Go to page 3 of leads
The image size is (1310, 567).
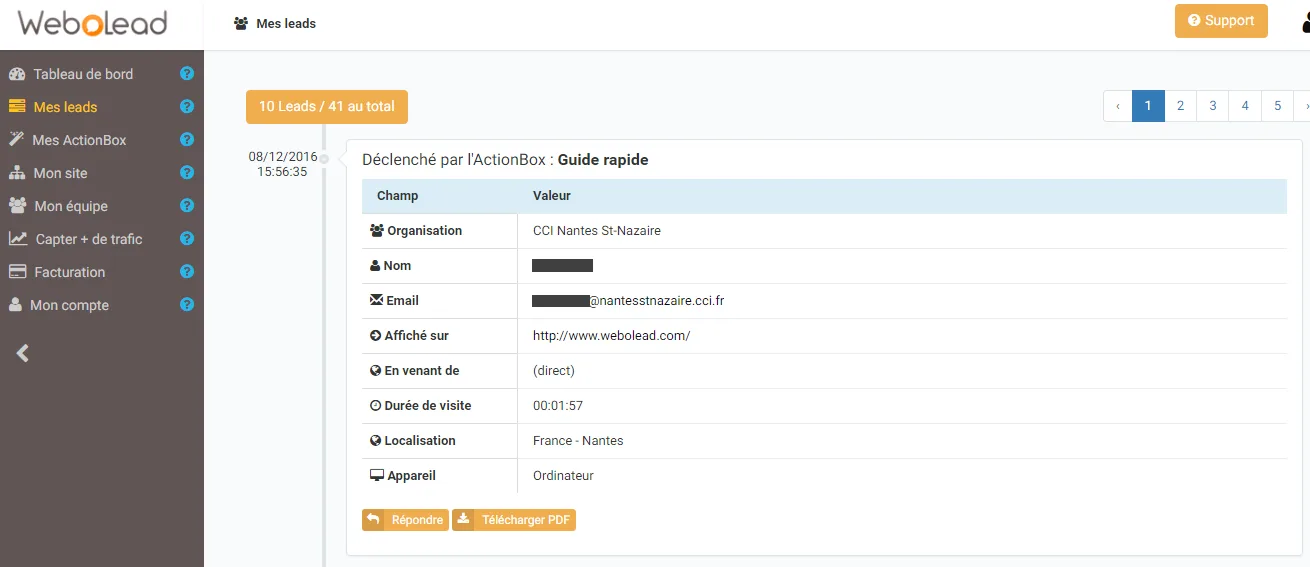[x=1213, y=106]
